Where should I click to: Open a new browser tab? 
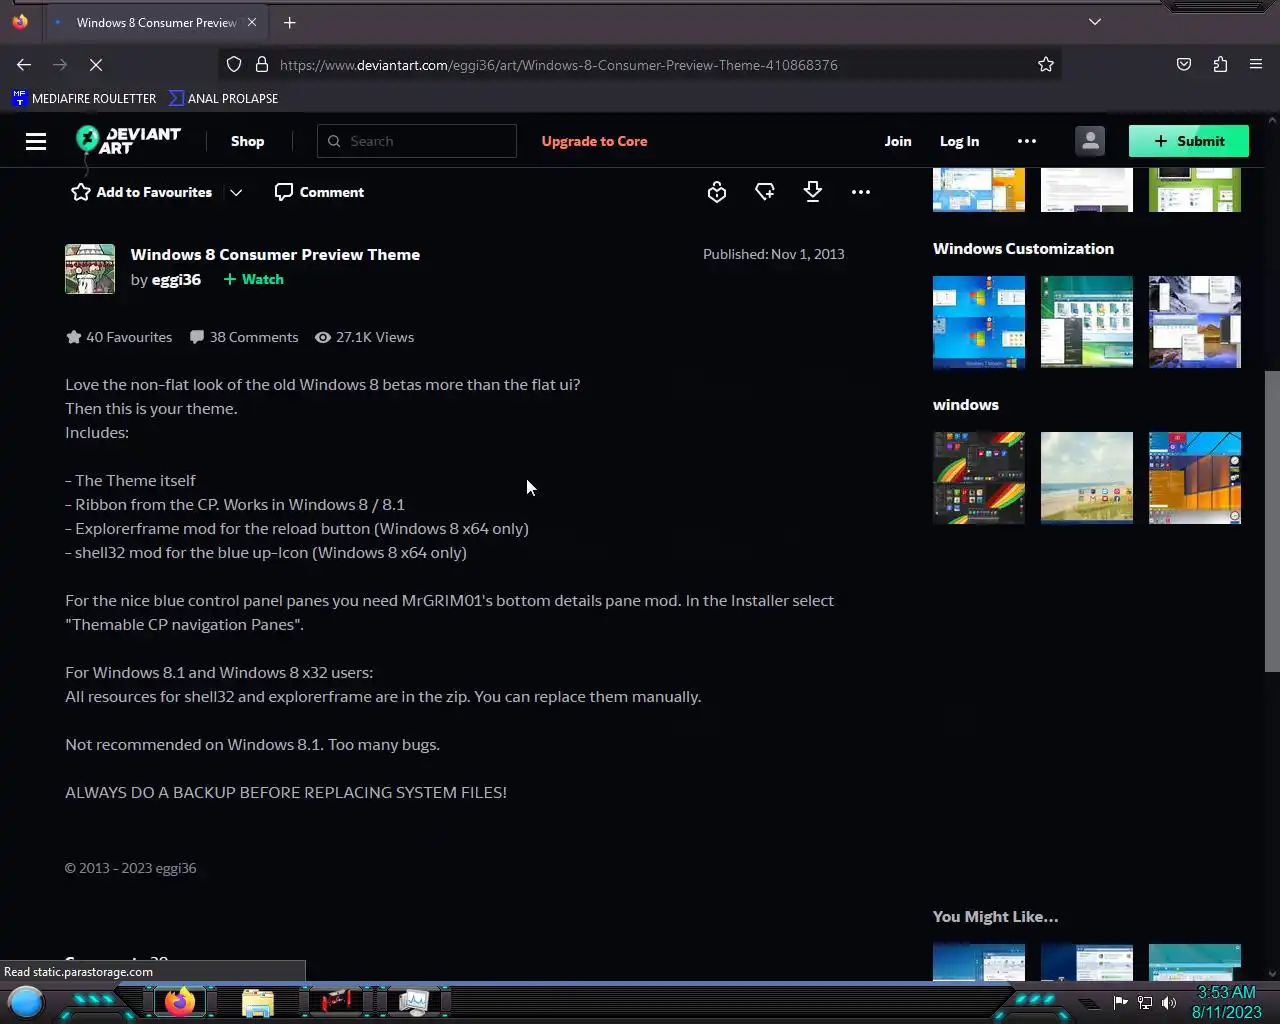point(289,22)
